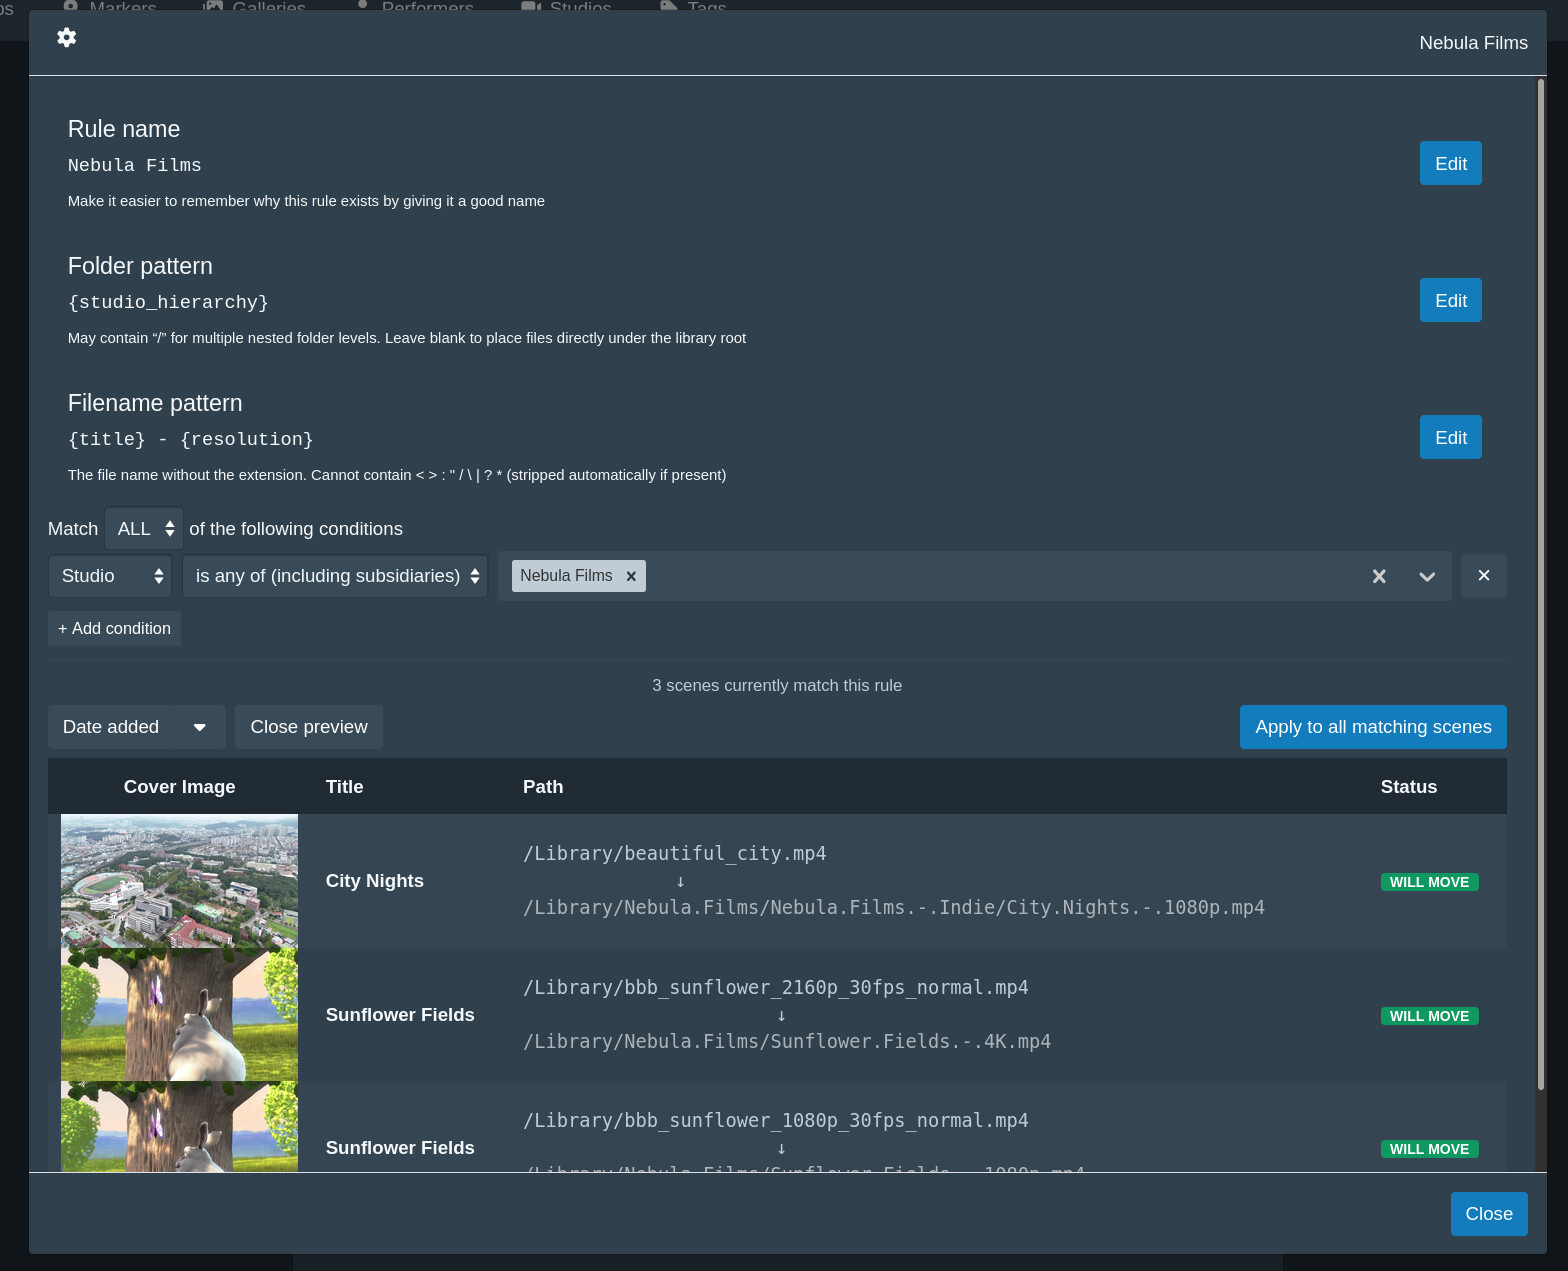Click the {title} - {resolution} pattern value
Viewport: 1568px width, 1271px height.
[x=191, y=439]
